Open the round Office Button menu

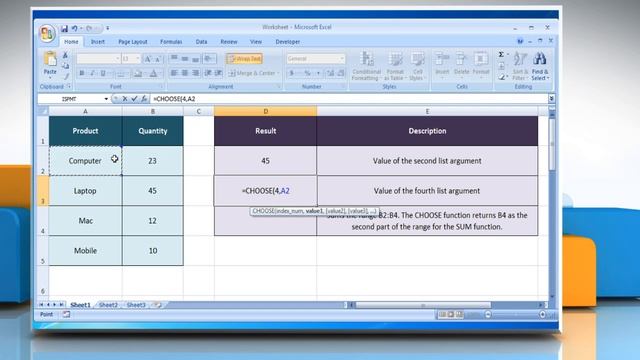pos(47,33)
